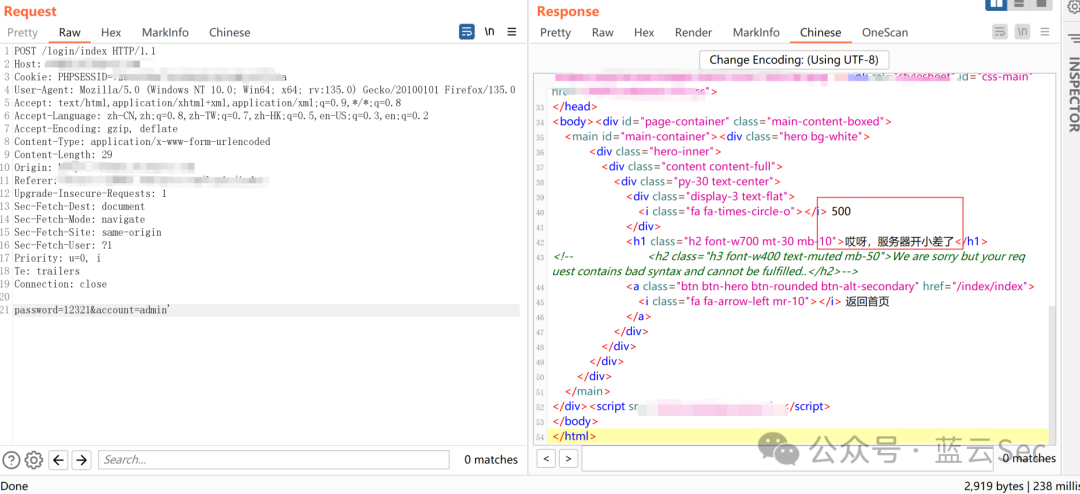Click the 'Te: trailers' header line

(47, 271)
